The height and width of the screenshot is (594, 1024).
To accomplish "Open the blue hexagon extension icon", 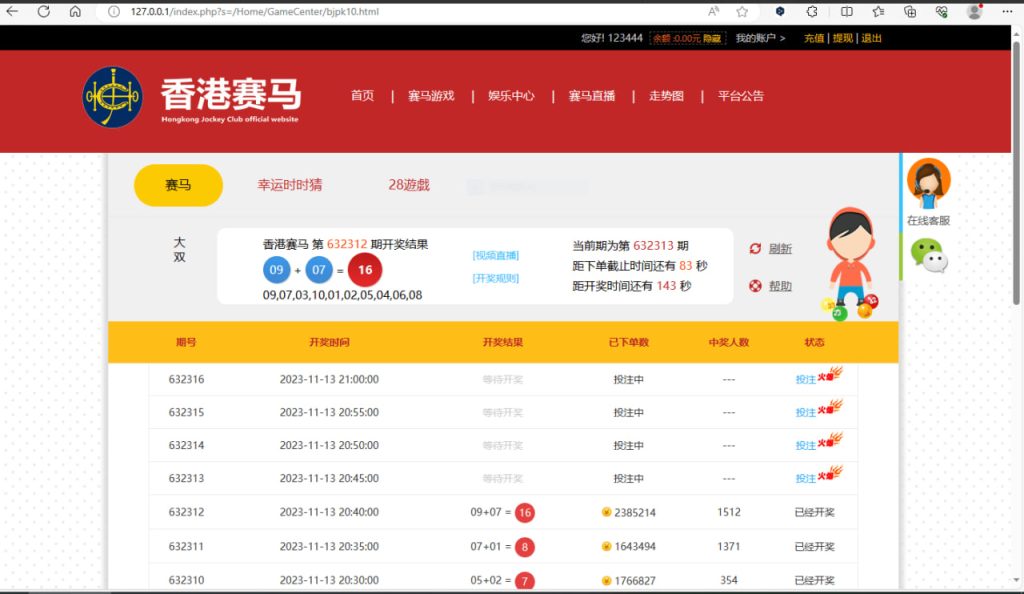I will 780,11.
